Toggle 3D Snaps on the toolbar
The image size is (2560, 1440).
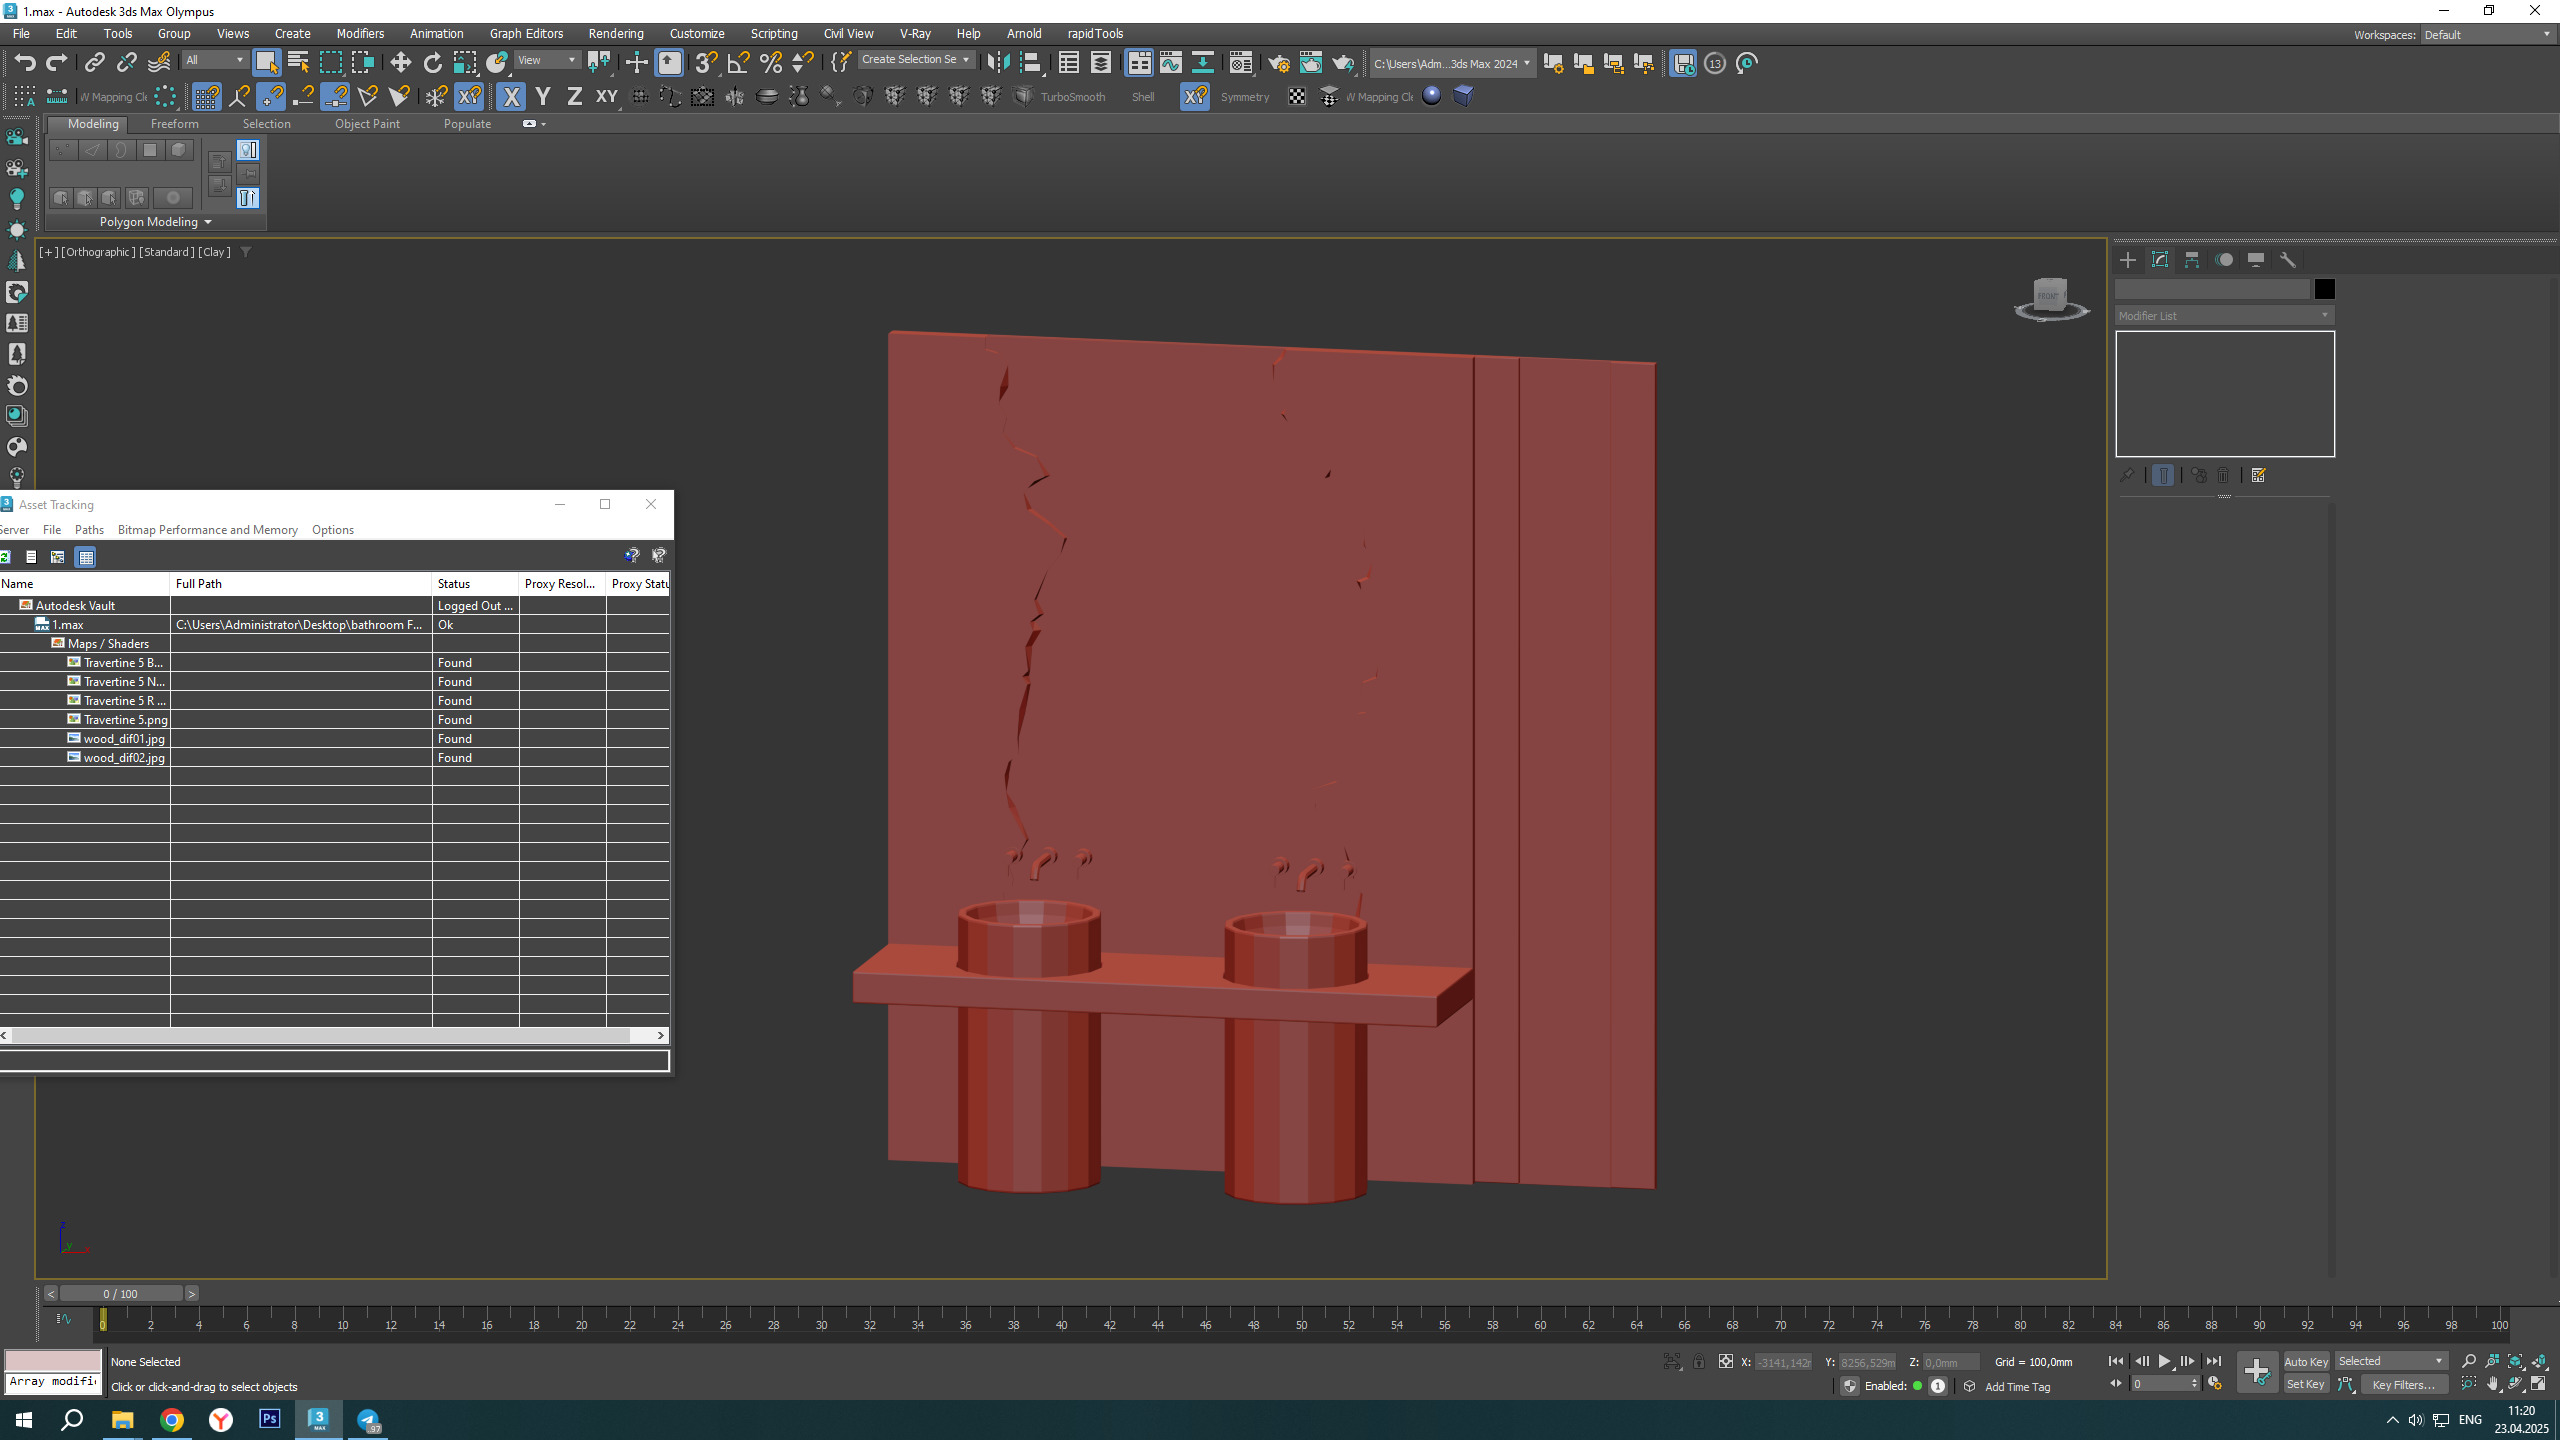tap(706, 63)
